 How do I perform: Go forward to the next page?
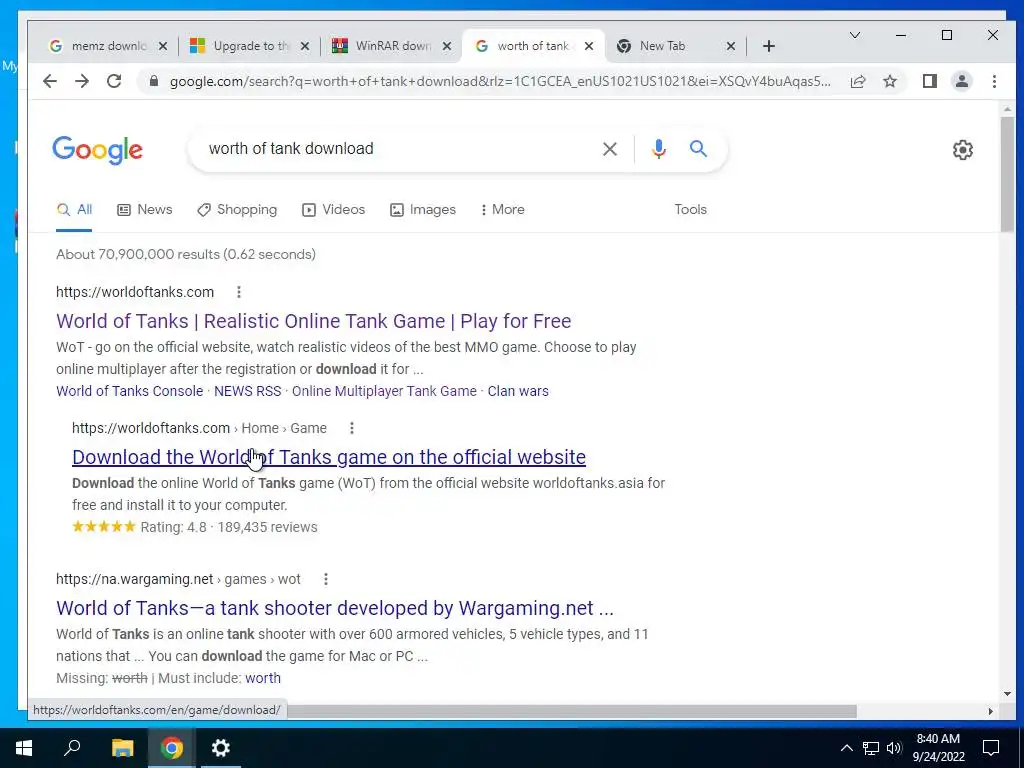82,81
